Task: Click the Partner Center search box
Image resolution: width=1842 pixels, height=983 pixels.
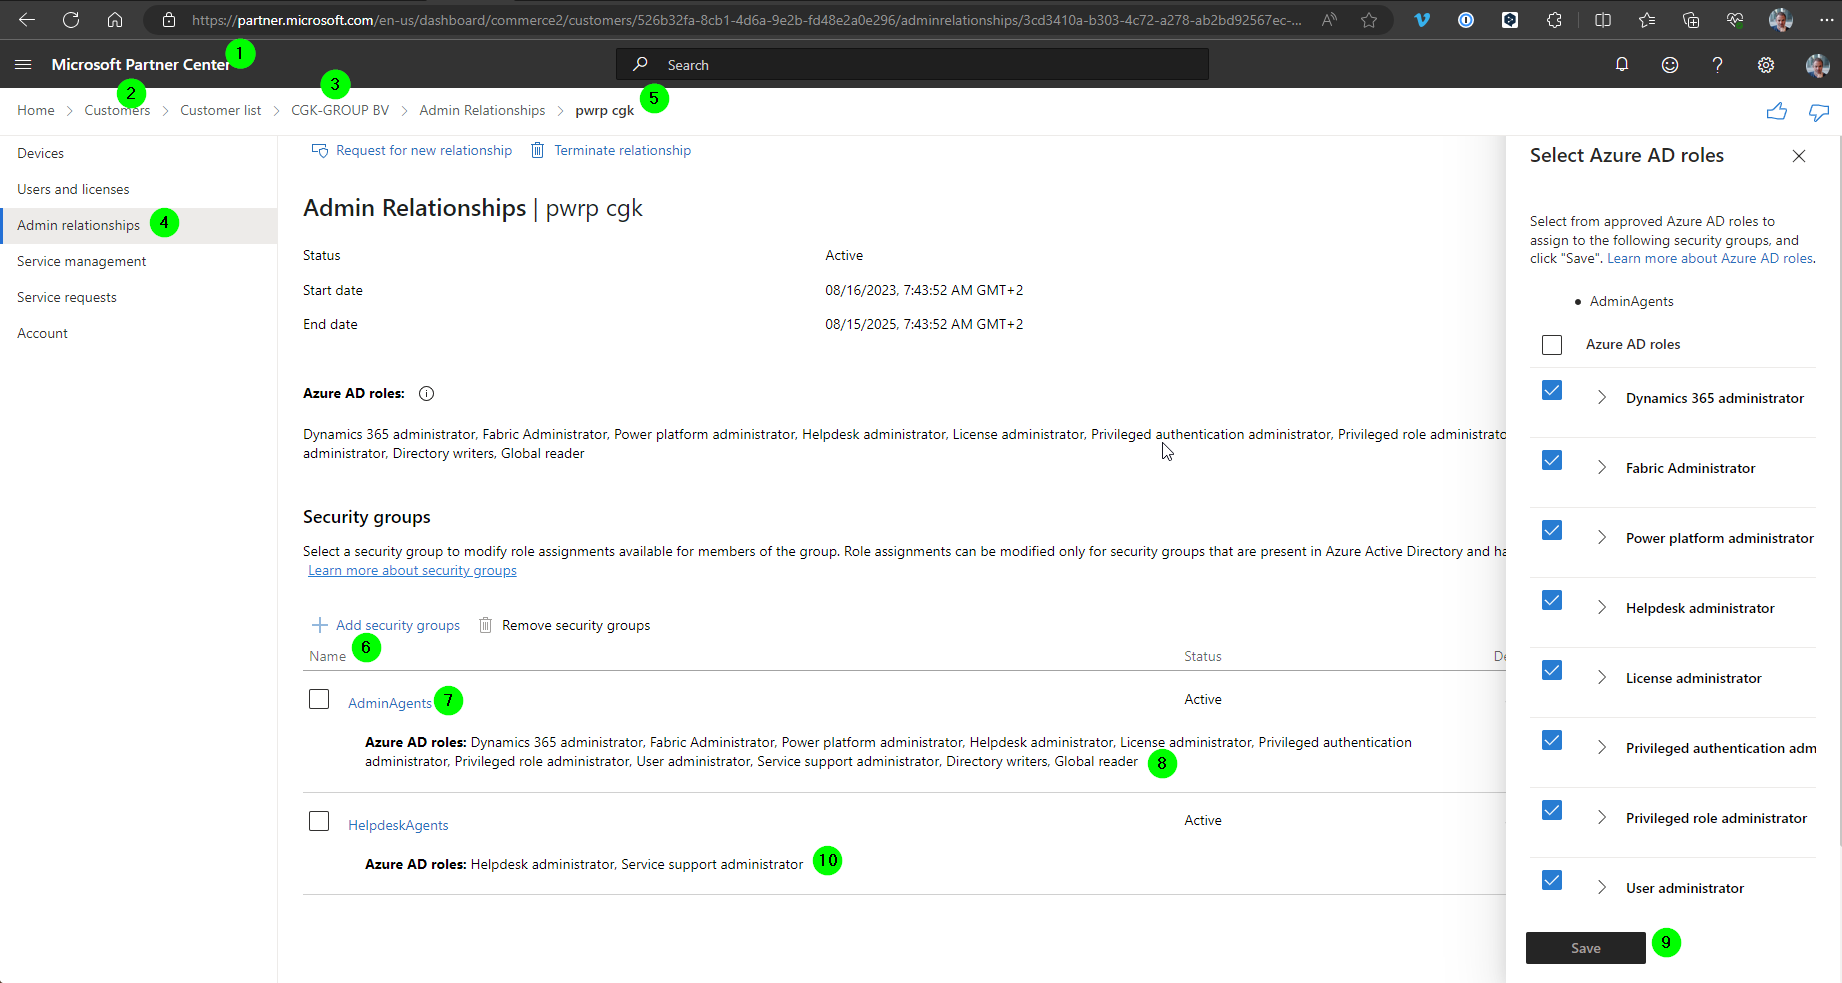Action: coord(912,65)
